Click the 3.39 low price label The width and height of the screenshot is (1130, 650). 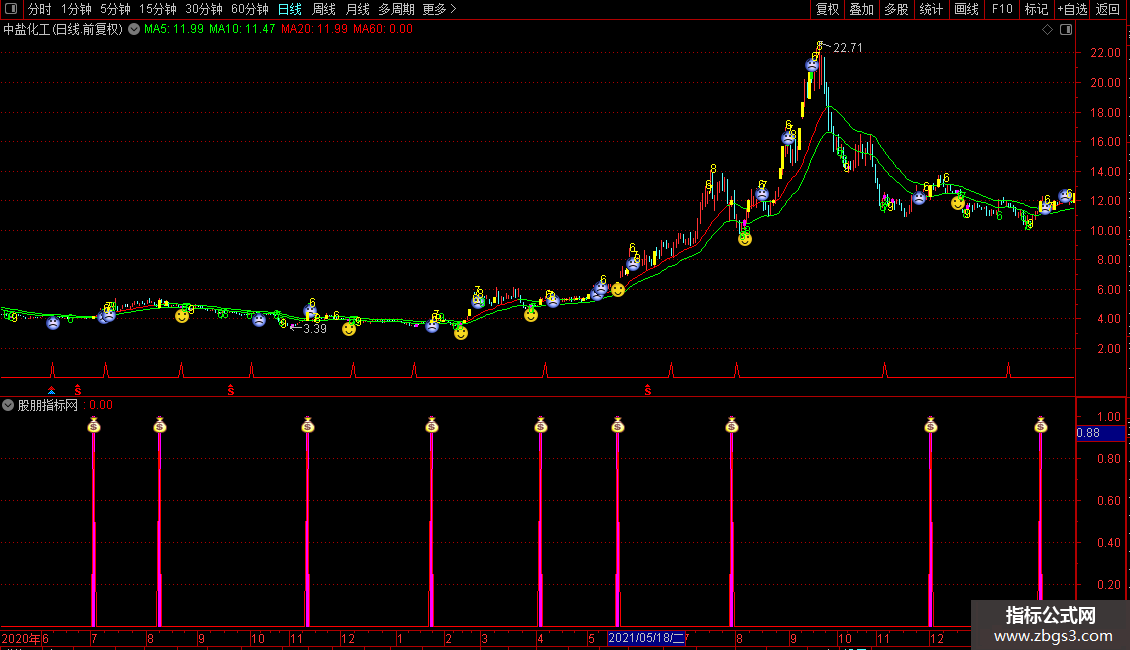[315, 329]
